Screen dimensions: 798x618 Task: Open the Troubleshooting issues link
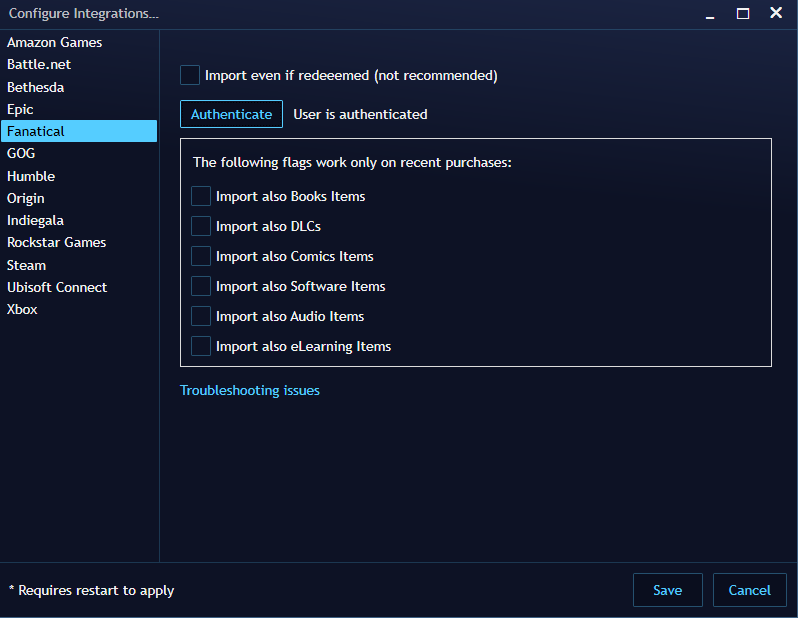coord(250,390)
